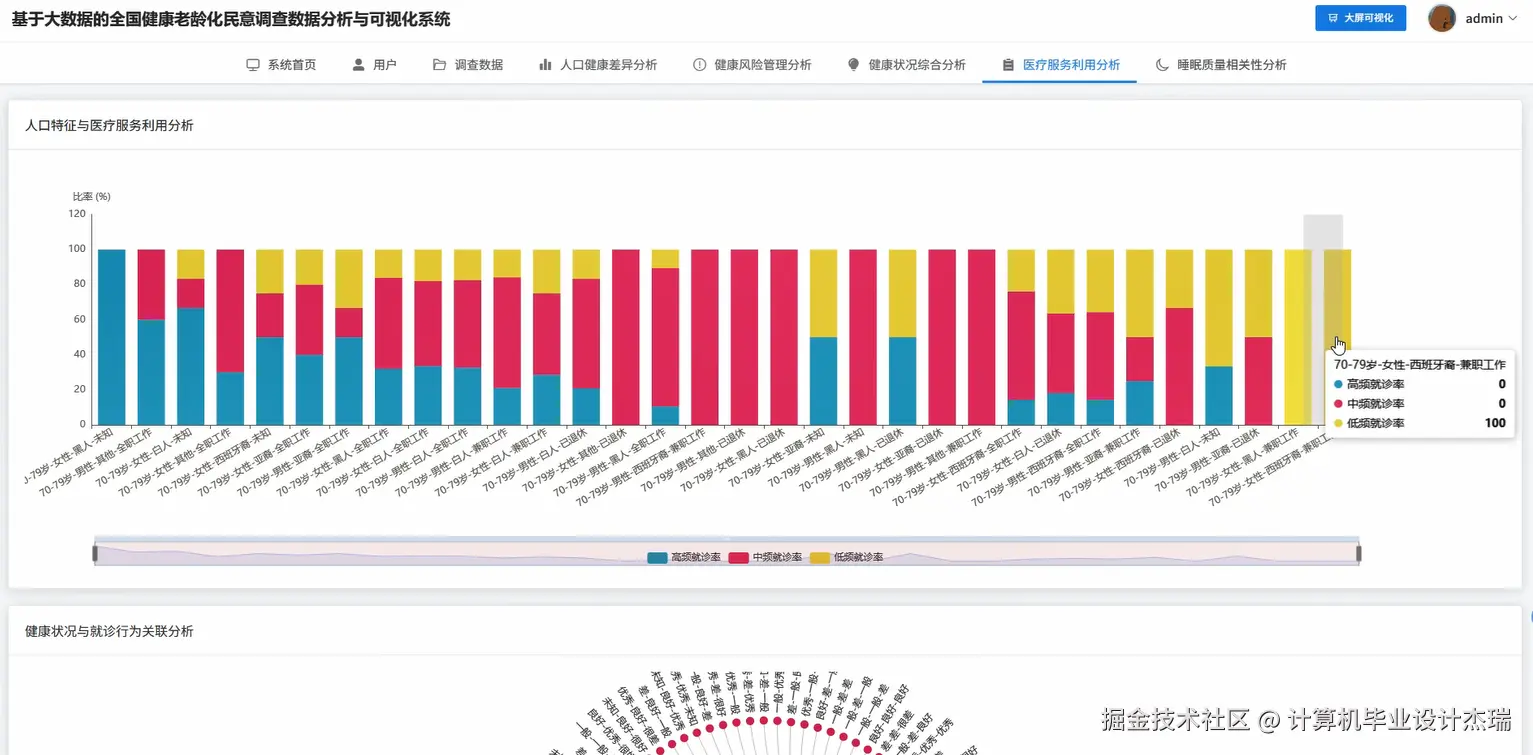Click left handle of chart zoom slider

pos(95,554)
